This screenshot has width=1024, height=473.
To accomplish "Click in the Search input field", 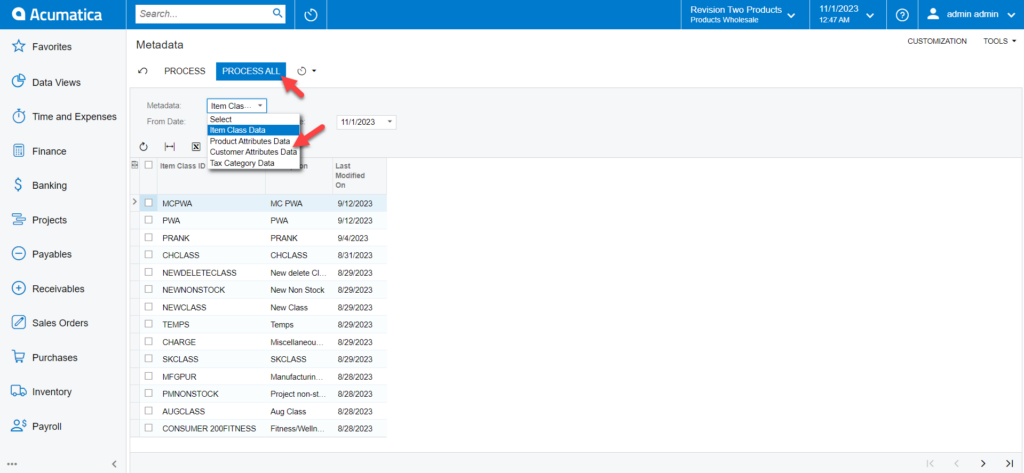I will [x=204, y=13].
